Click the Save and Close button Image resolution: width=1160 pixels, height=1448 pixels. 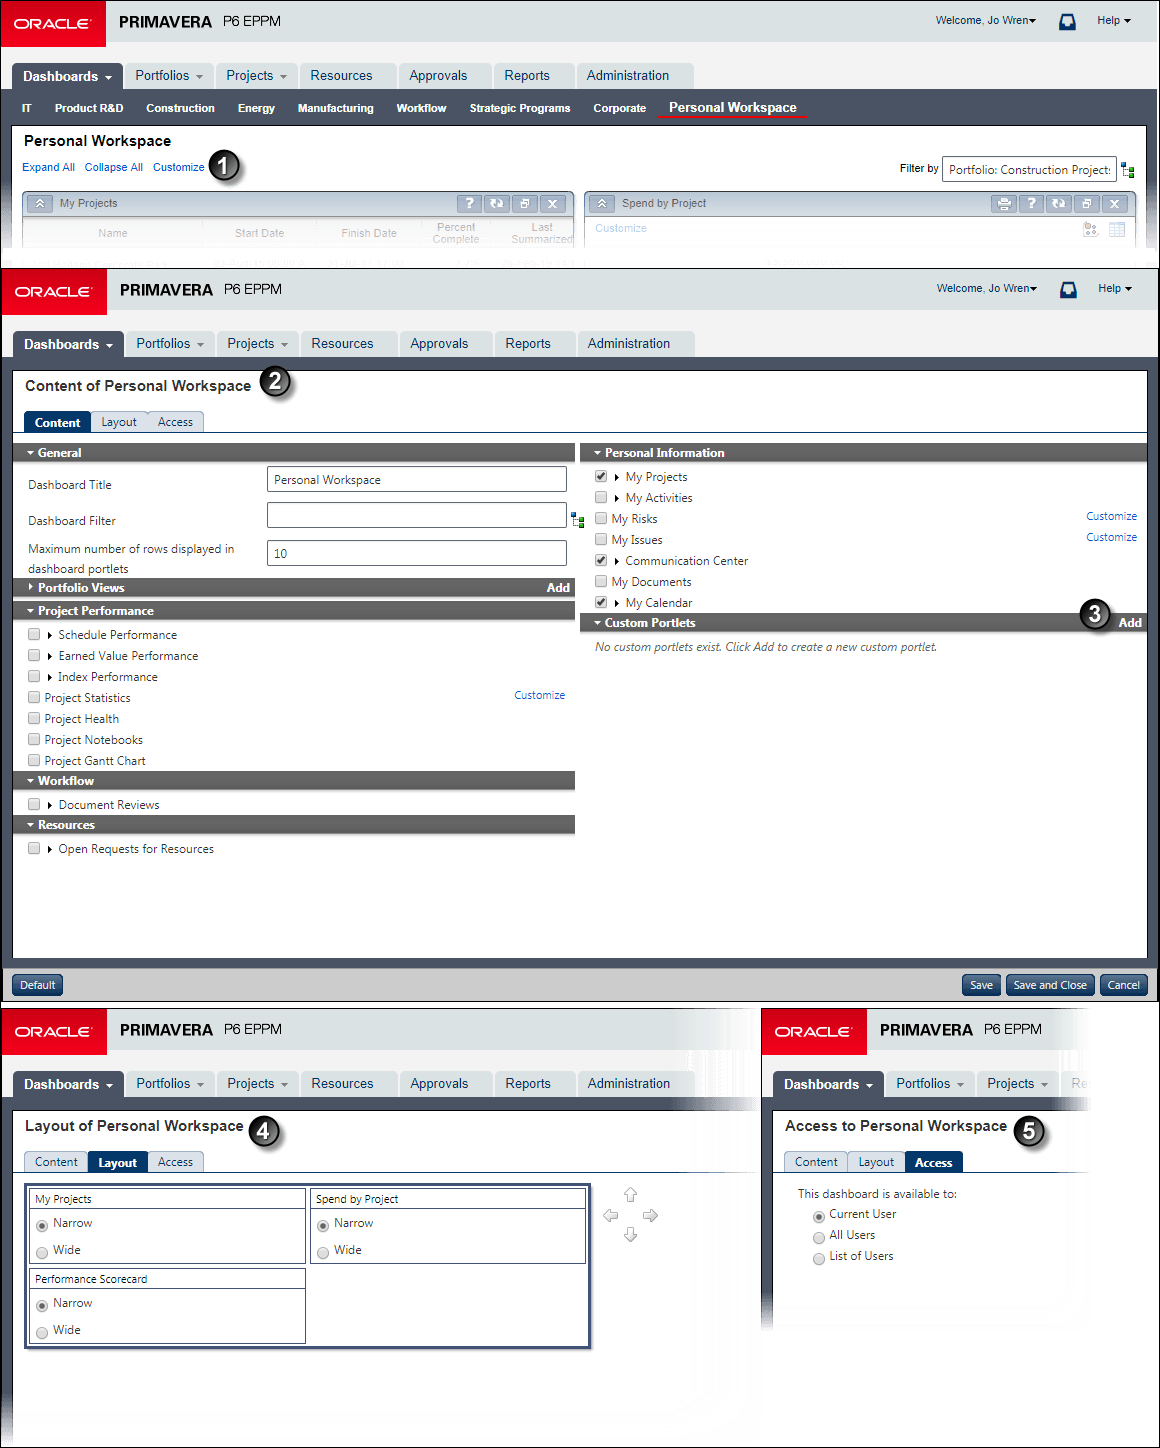[x=1050, y=985]
